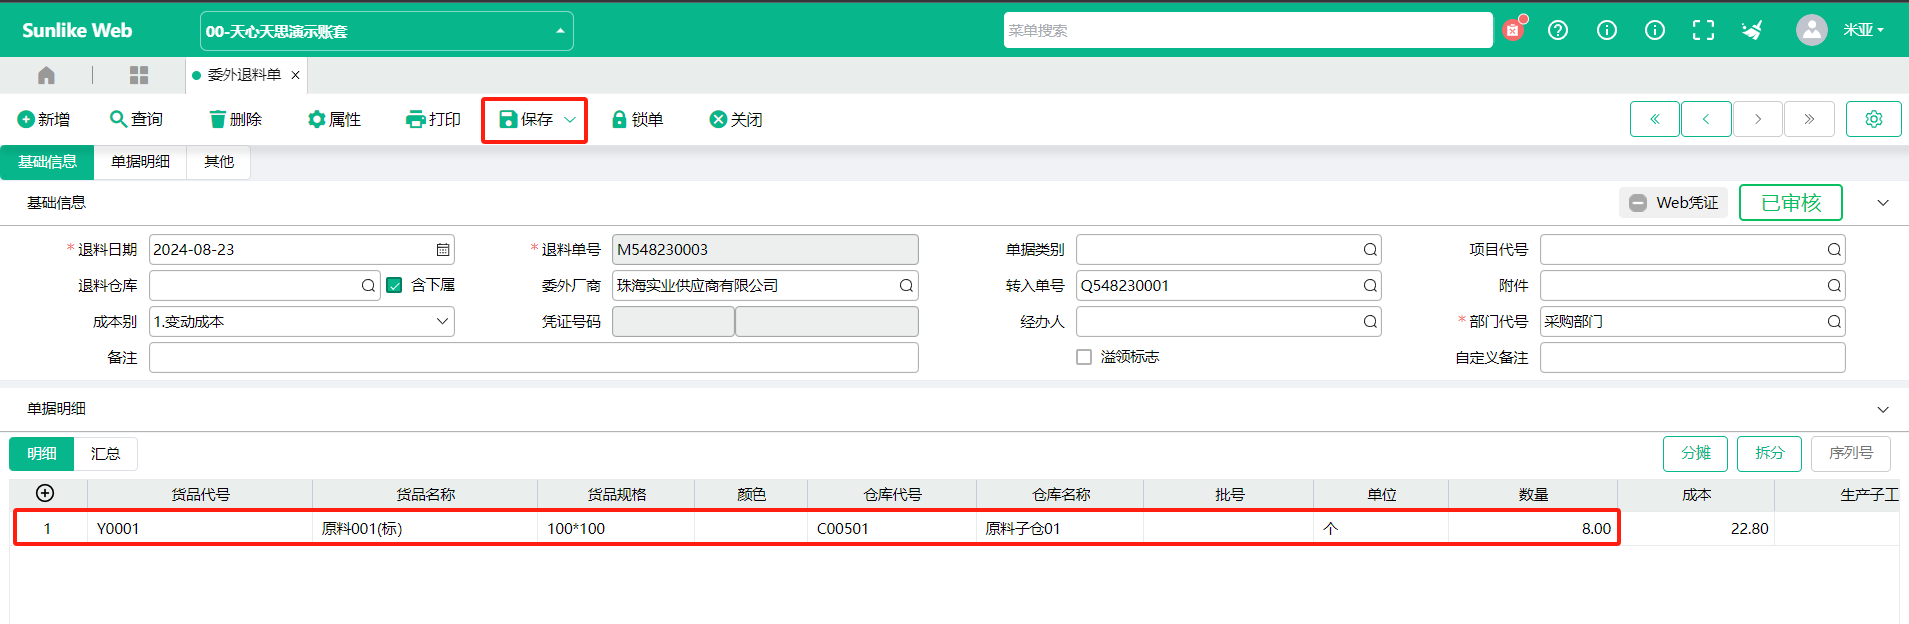Go to the next record
This screenshot has height=624, width=1909.
pyautogui.click(x=1758, y=119)
